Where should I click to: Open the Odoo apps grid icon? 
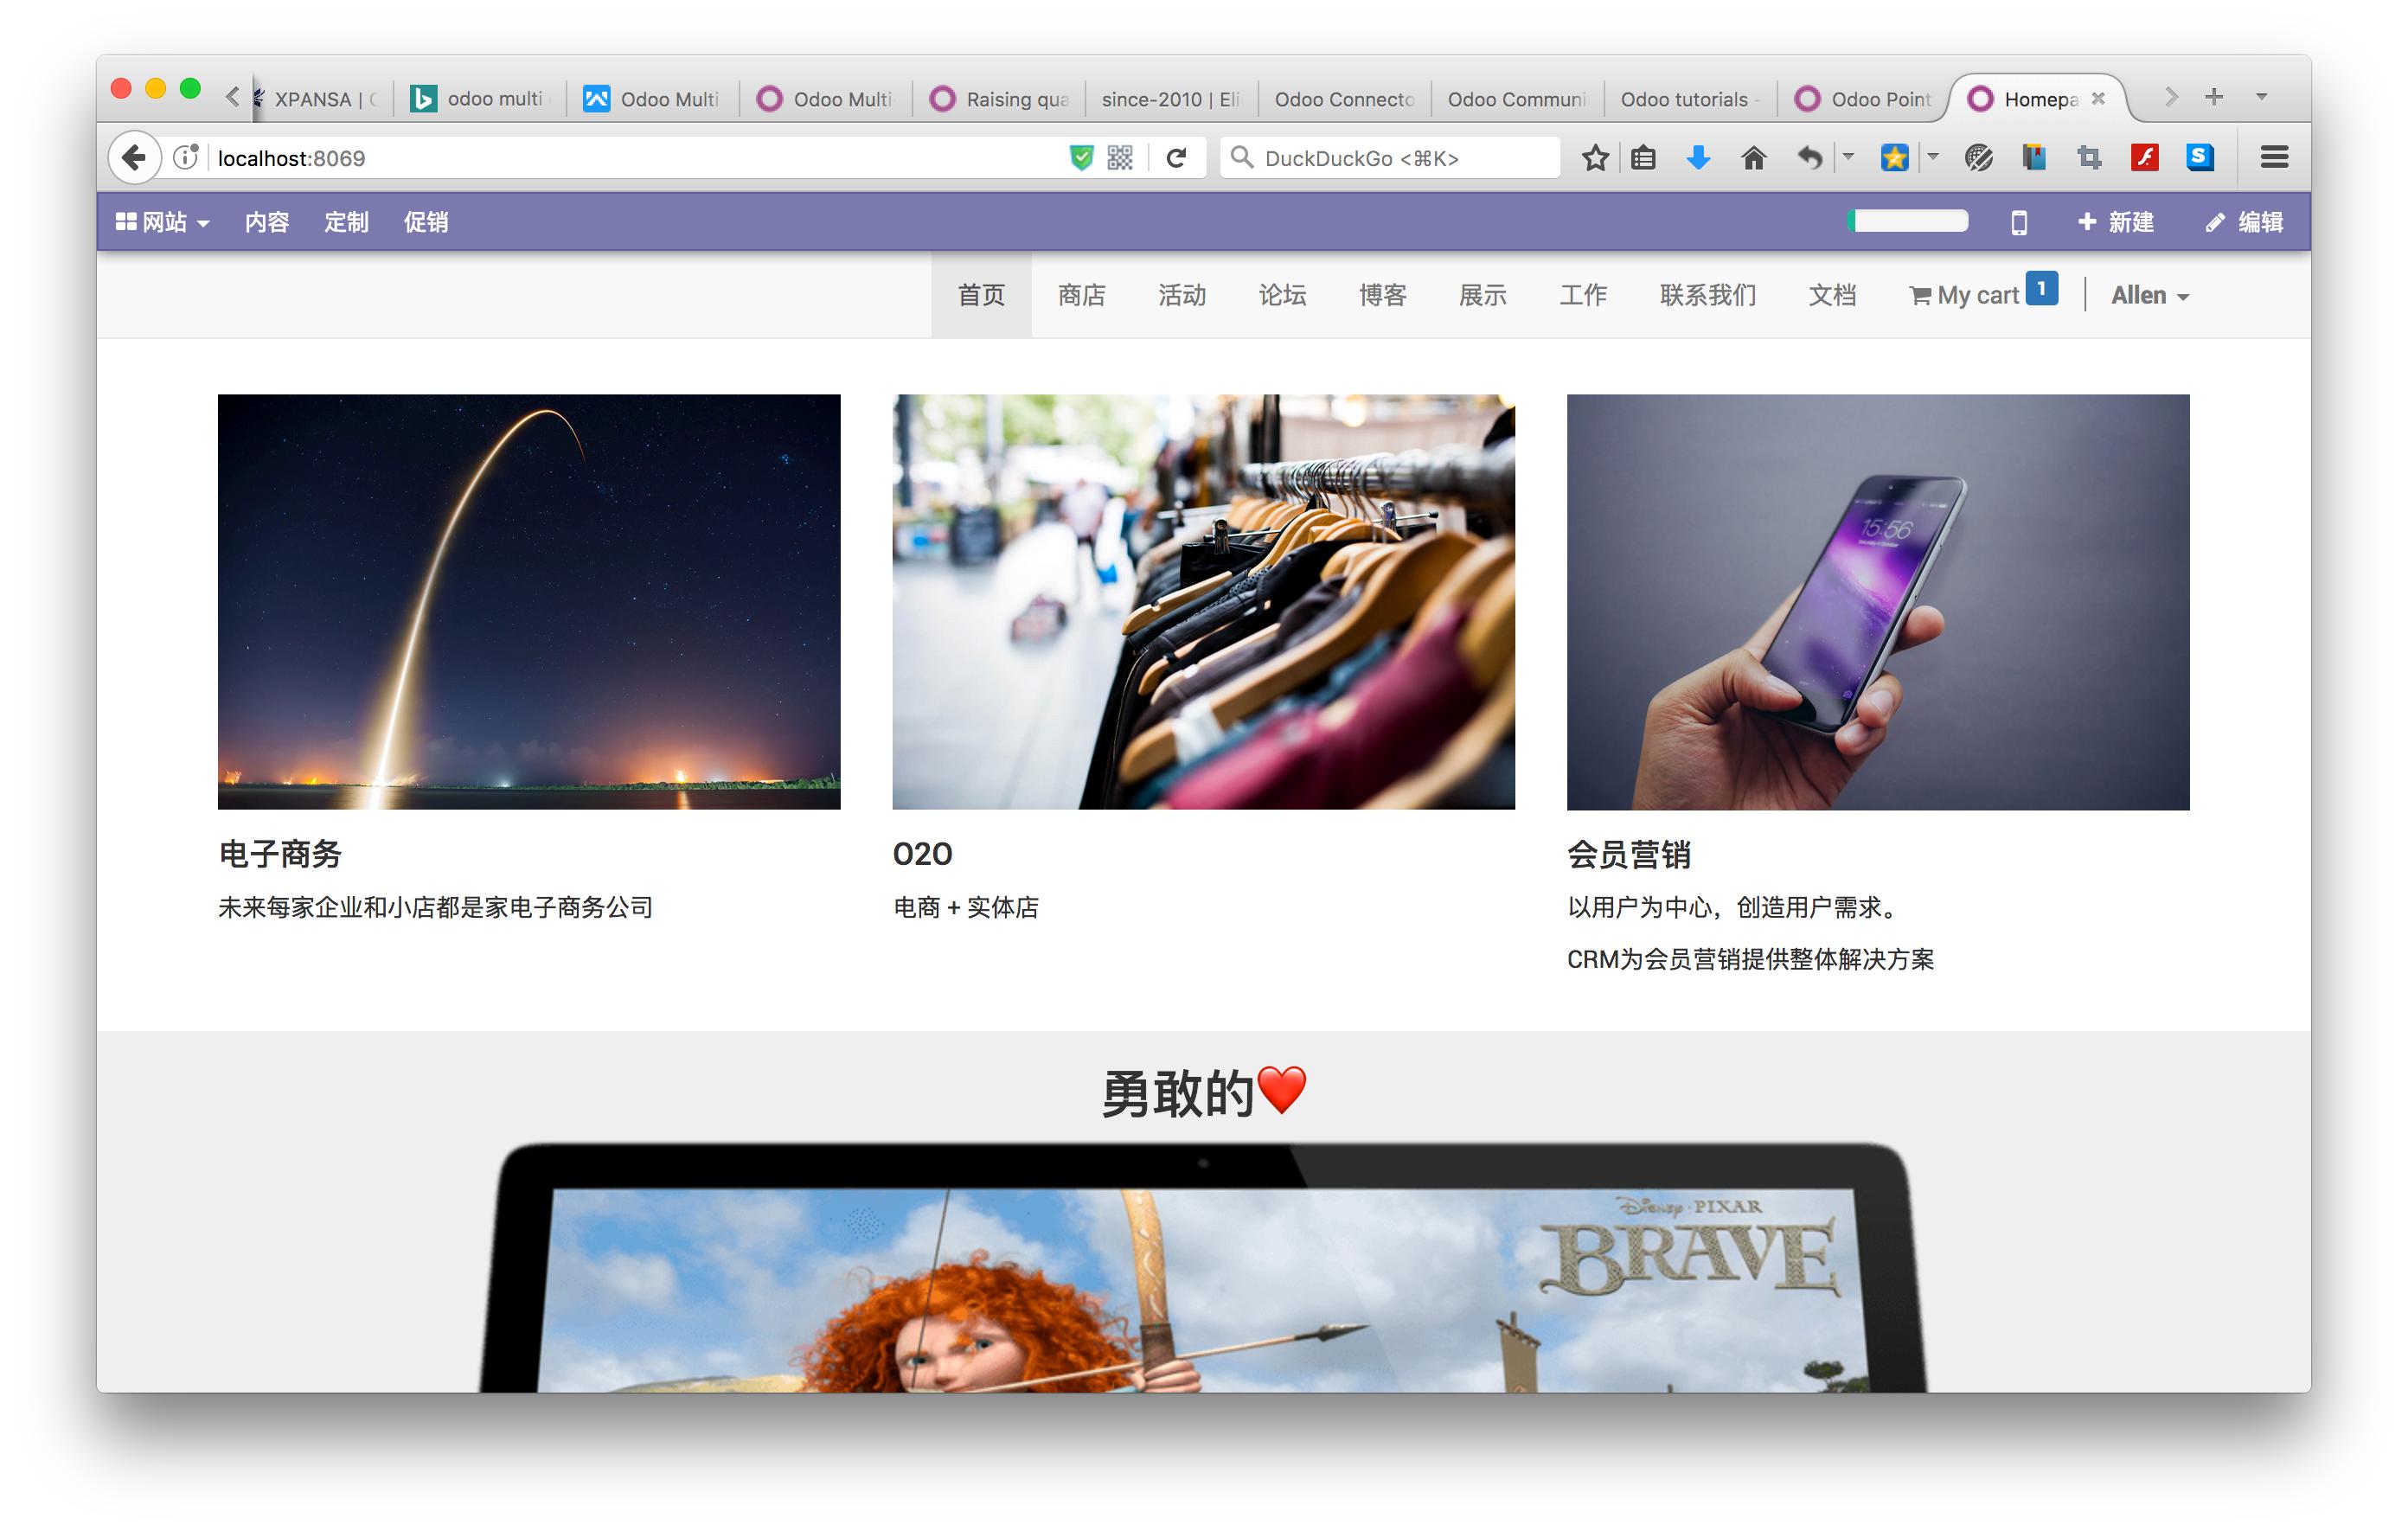[126, 221]
